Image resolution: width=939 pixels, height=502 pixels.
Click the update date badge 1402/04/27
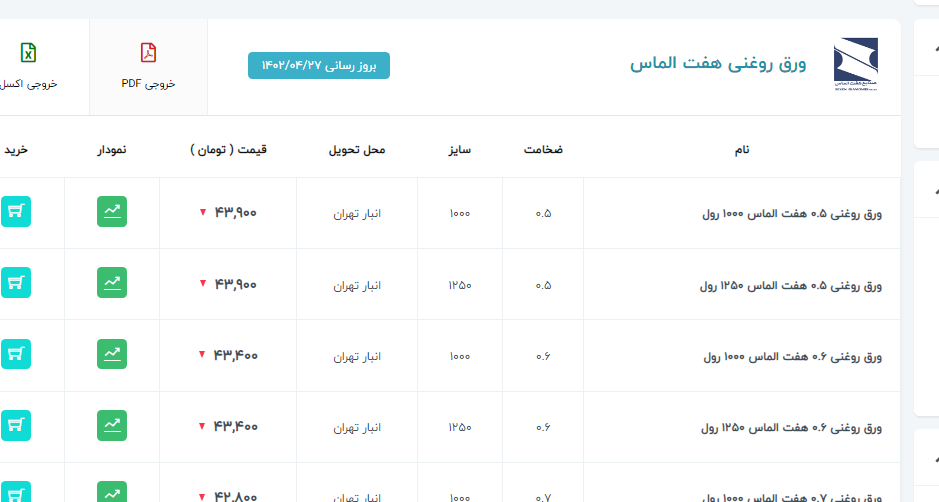coord(319,65)
